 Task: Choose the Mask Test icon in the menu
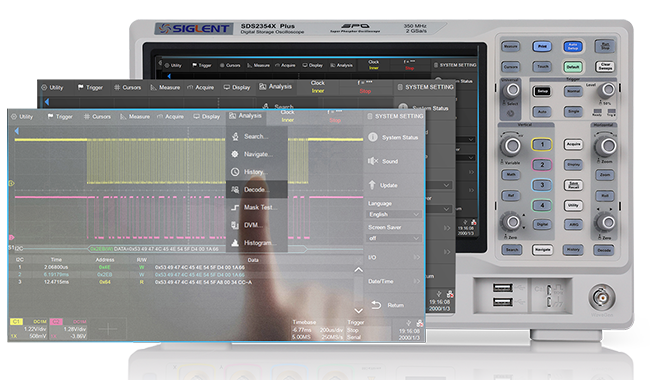tap(235, 207)
